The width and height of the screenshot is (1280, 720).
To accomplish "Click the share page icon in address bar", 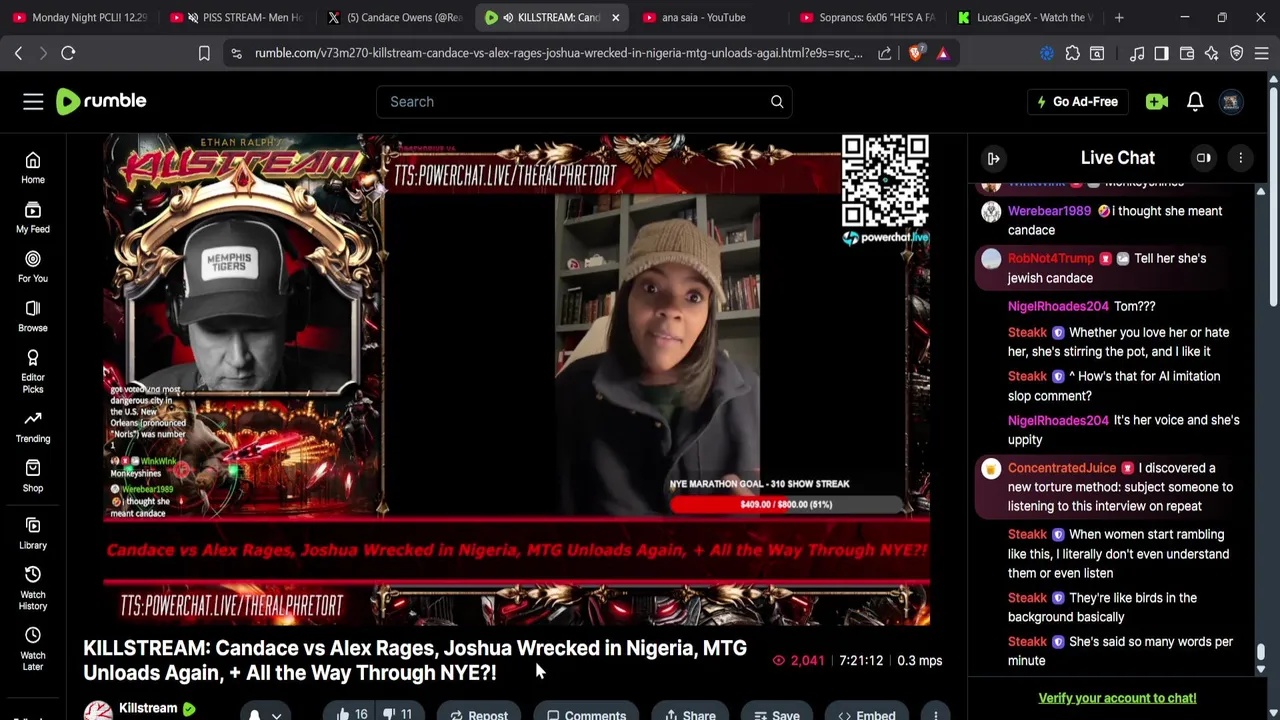I will coord(885,53).
